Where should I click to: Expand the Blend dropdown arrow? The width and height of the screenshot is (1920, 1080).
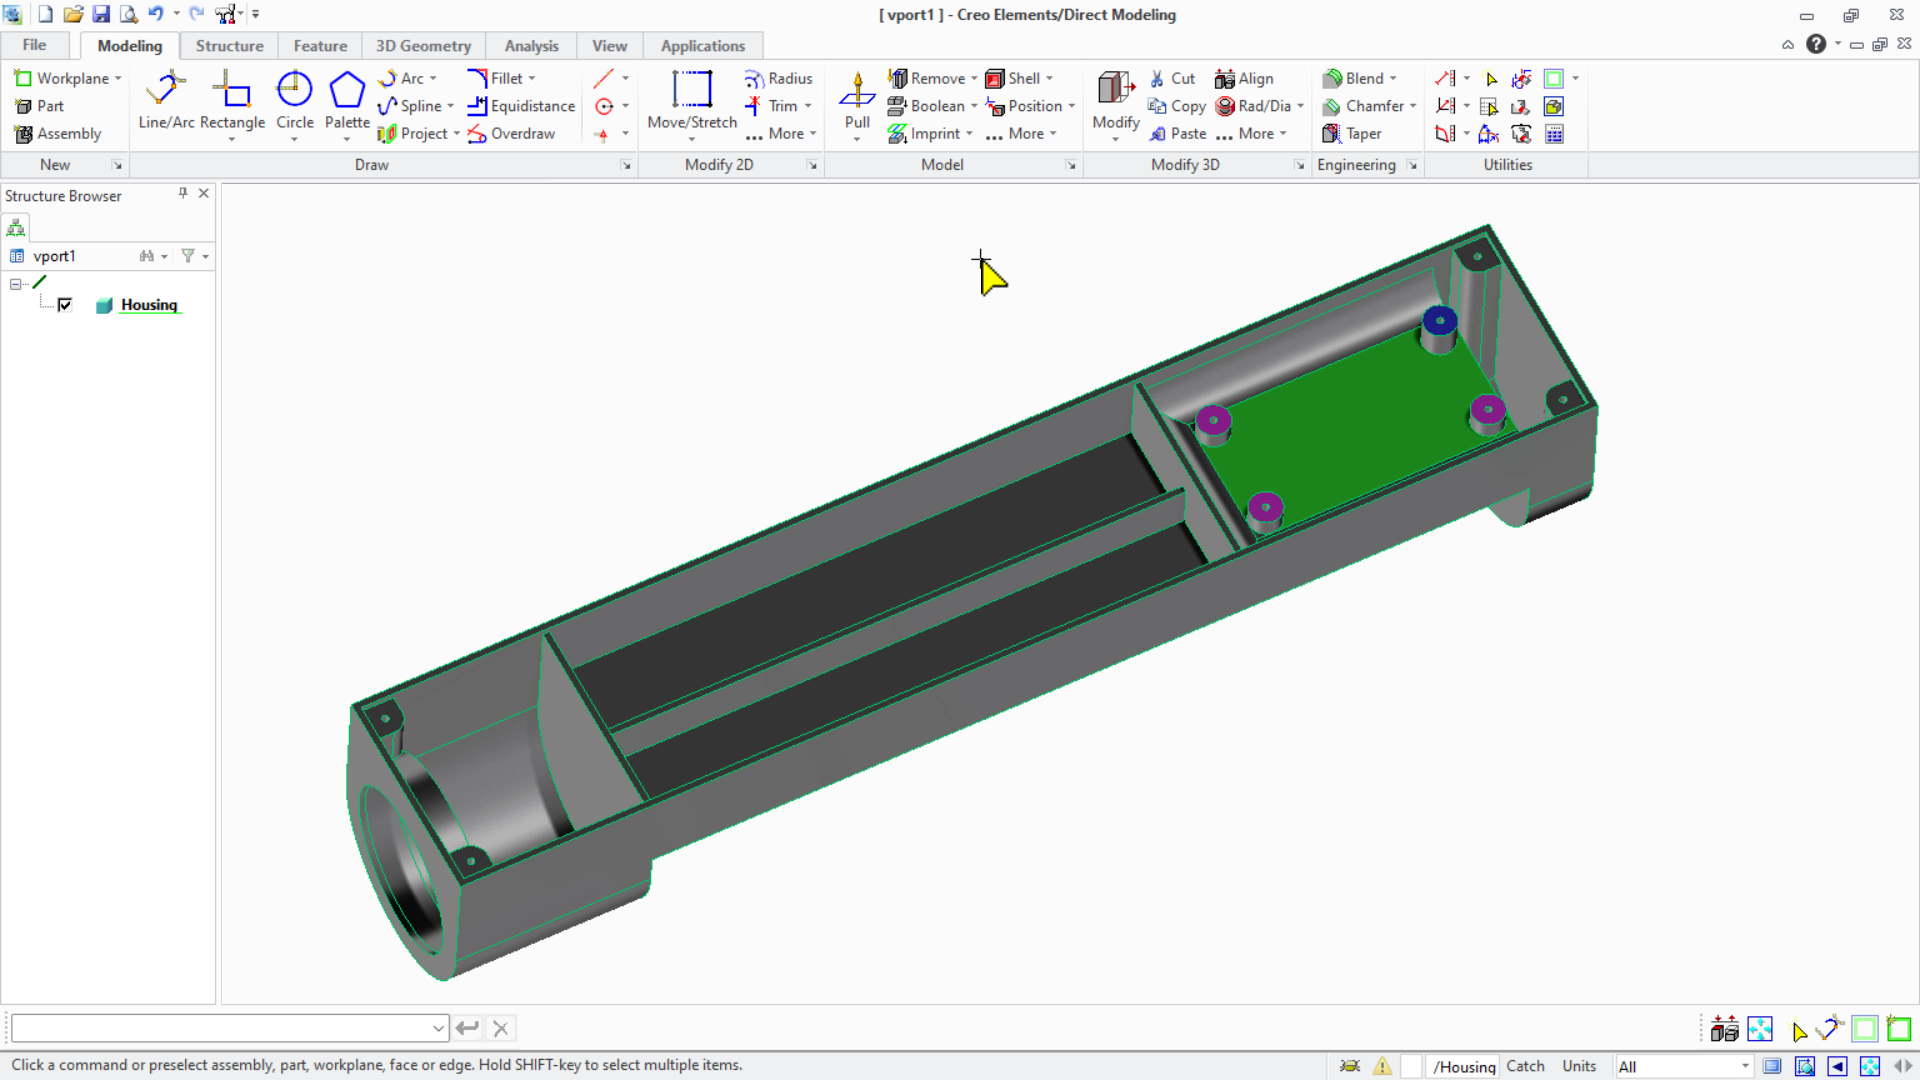tap(1393, 78)
